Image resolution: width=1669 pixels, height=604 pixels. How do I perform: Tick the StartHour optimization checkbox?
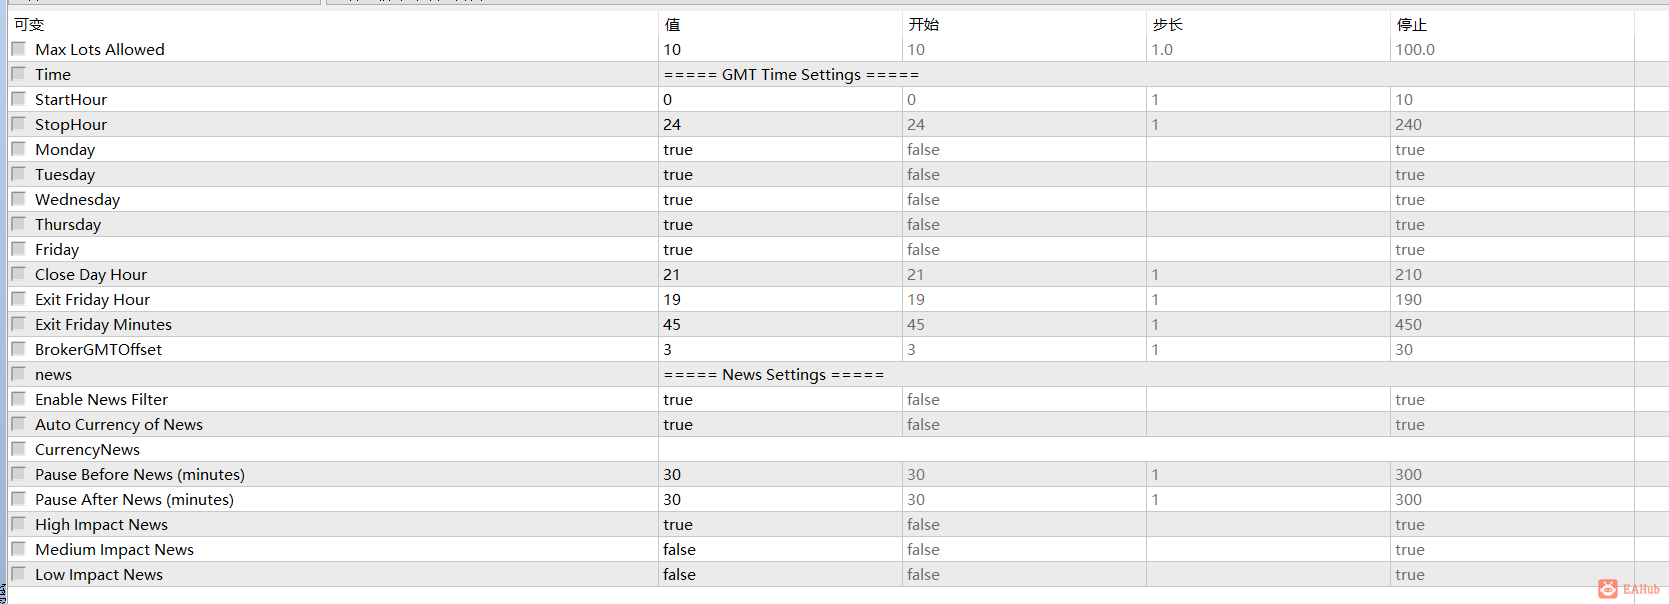(x=19, y=99)
